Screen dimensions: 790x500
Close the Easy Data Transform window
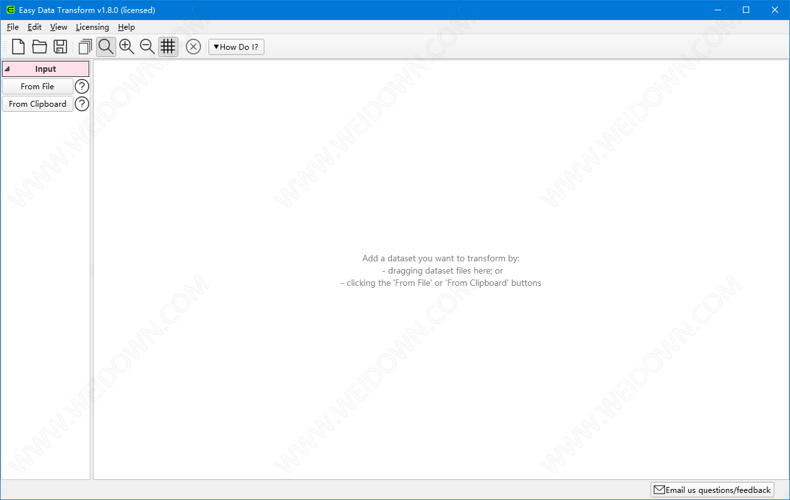(x=775, y=10)
